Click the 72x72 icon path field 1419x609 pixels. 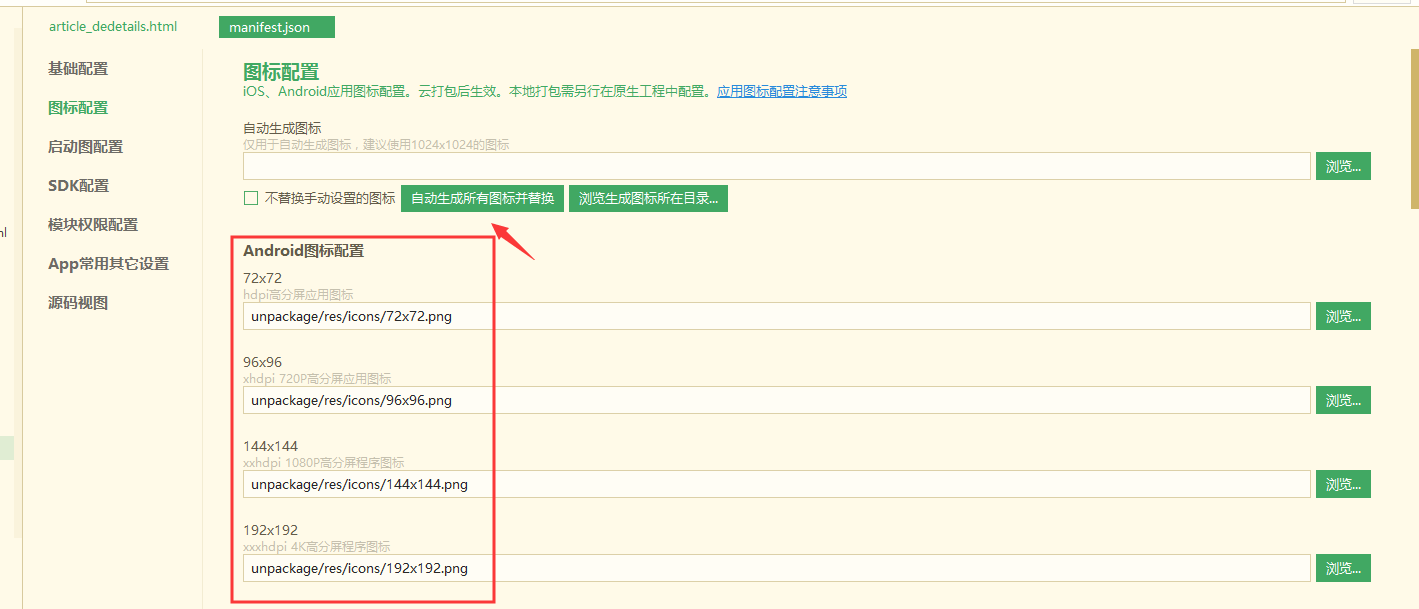pos(776,316)
